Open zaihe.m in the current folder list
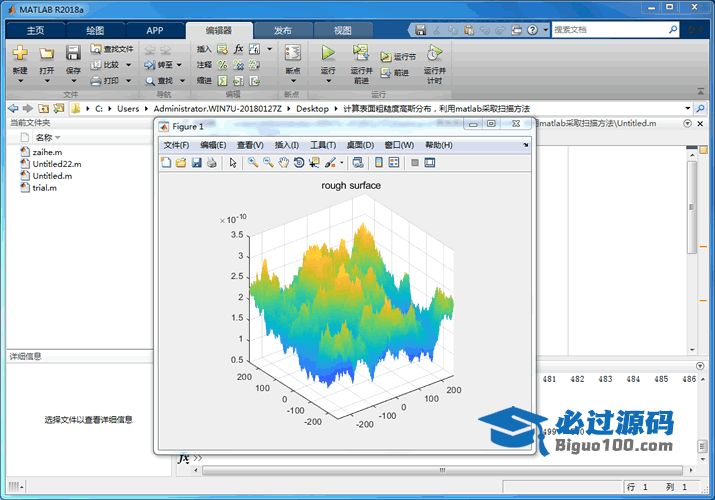Viewport: 715px width, 500px height. click(47, 151)
